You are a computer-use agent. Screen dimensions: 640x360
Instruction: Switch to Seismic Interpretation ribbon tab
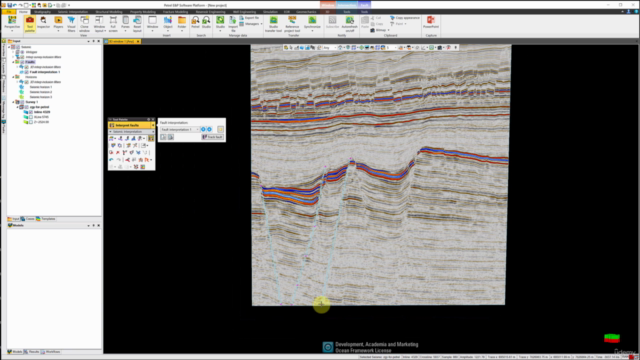73,12
